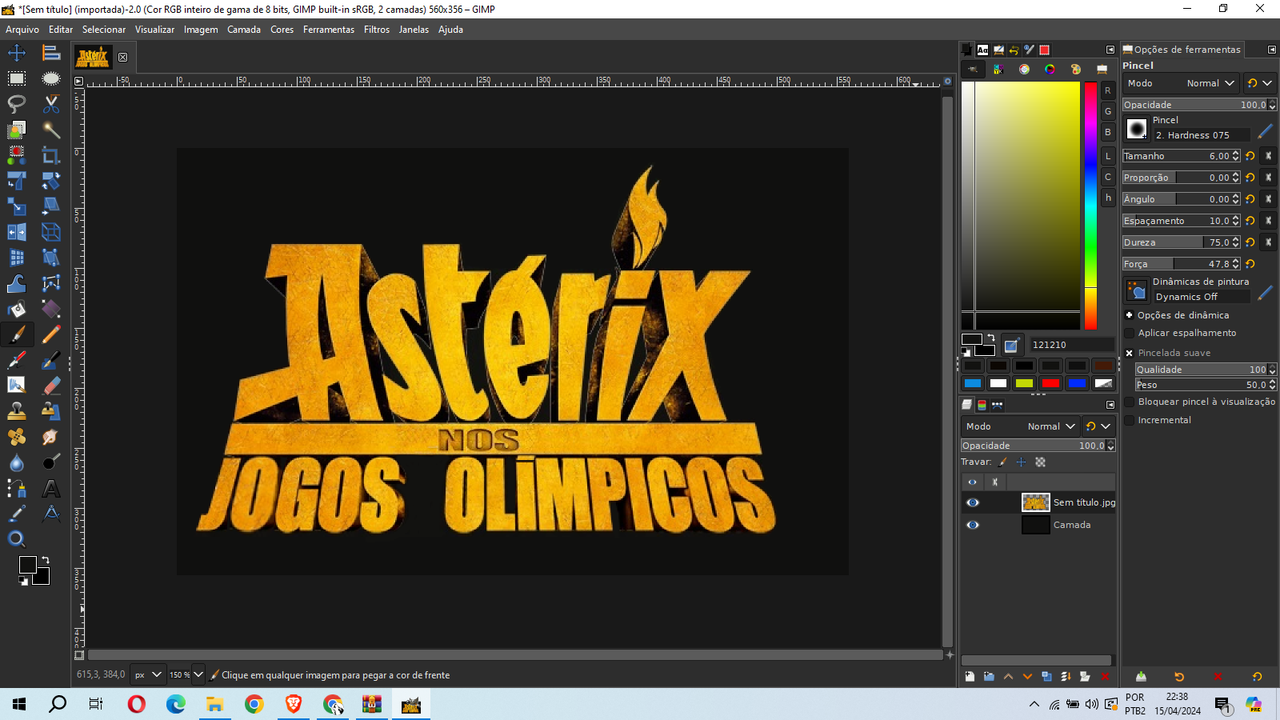Screen dimensions: 1280x720
Task: Open the Cores menu
Action: [x=282, y=29]
